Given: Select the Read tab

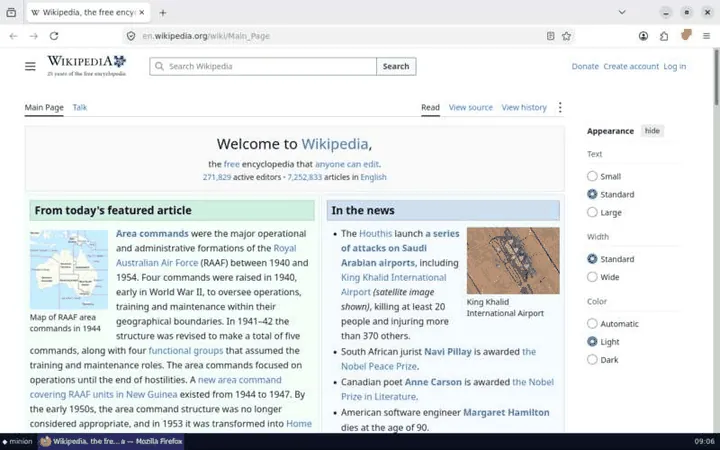Looking at the screenshot, I should pyautogui.click(x=430, y=107).
